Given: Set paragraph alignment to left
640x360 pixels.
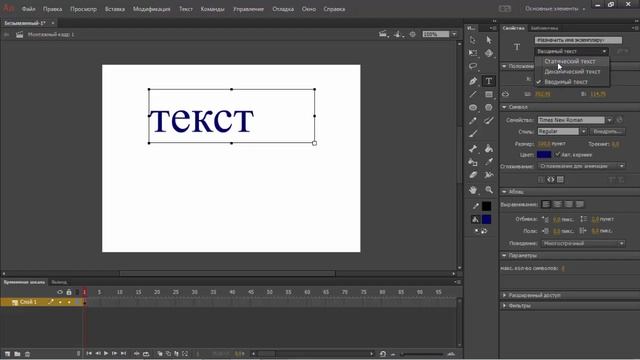Looking at the screenshot, I should [546, 204].
